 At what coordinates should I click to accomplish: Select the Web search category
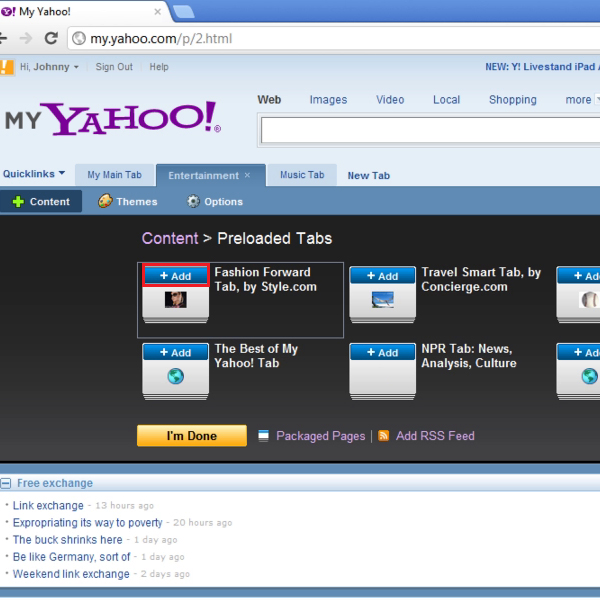(x=269, y=99)
